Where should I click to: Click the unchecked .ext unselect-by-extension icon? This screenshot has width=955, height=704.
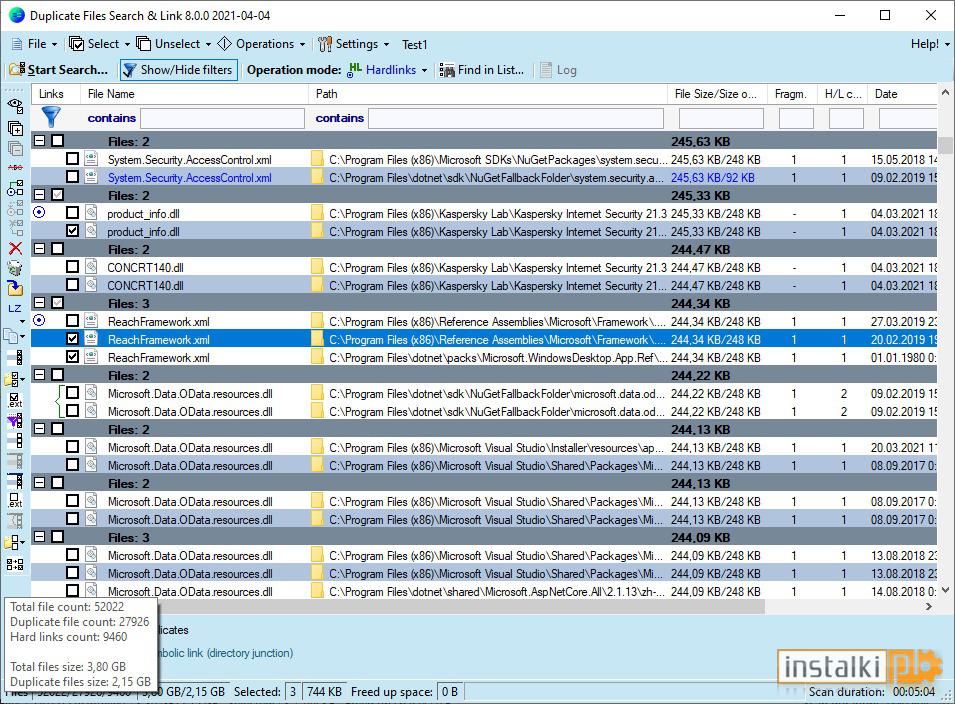(15, 500)
